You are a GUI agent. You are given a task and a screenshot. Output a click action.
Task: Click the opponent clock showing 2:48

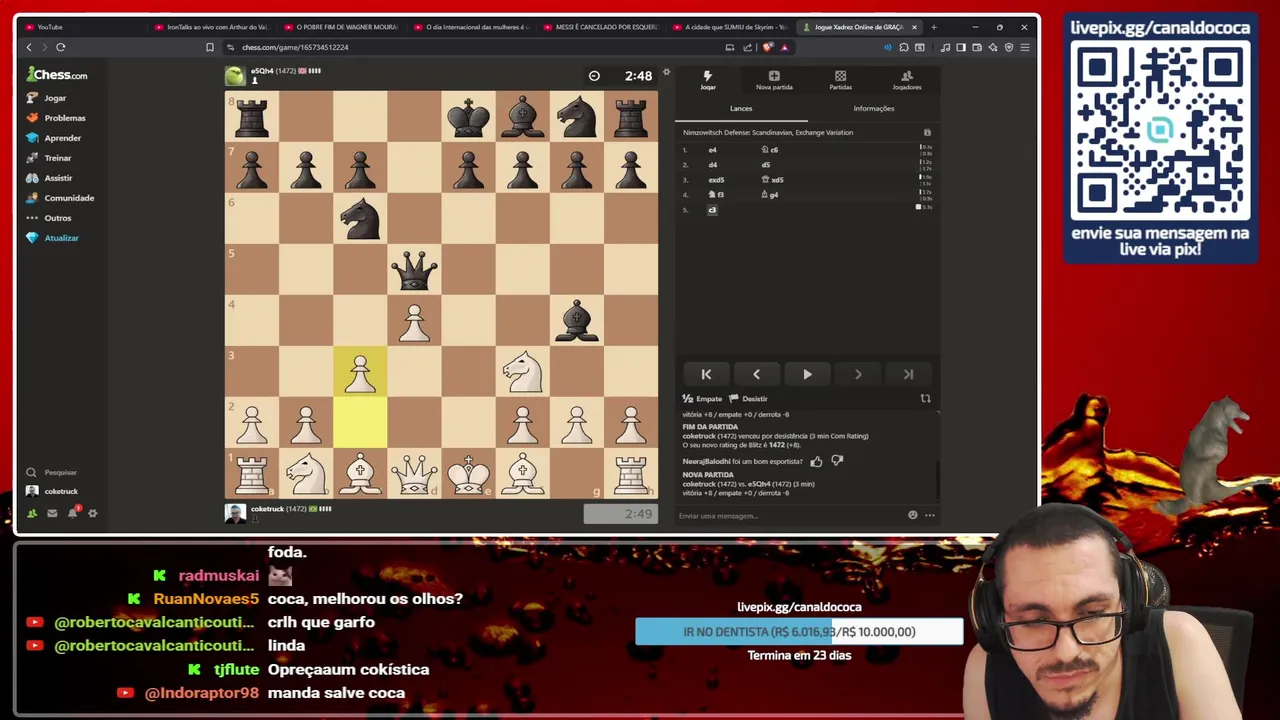[x=620, y=76]
